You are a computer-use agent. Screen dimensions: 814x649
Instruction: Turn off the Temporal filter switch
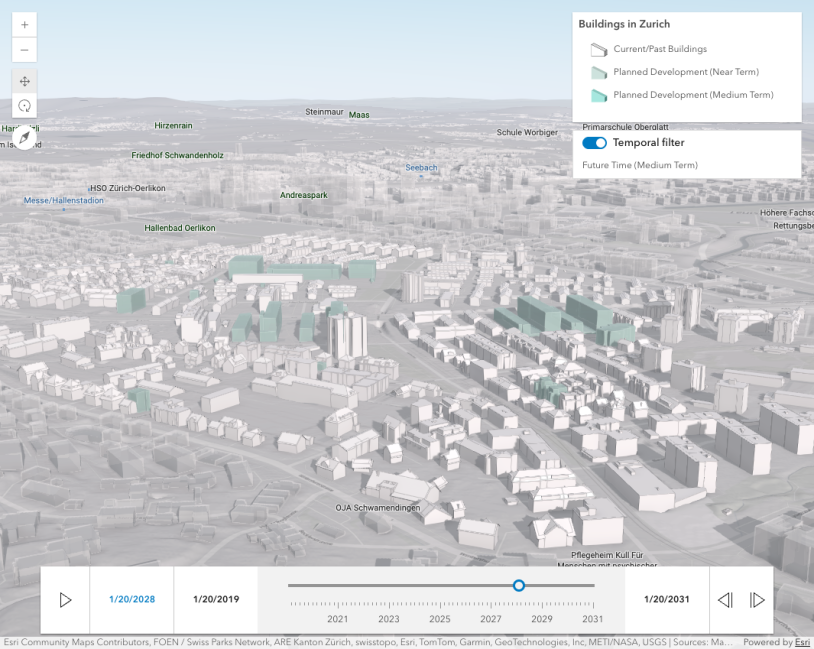[x=594, y=143]
